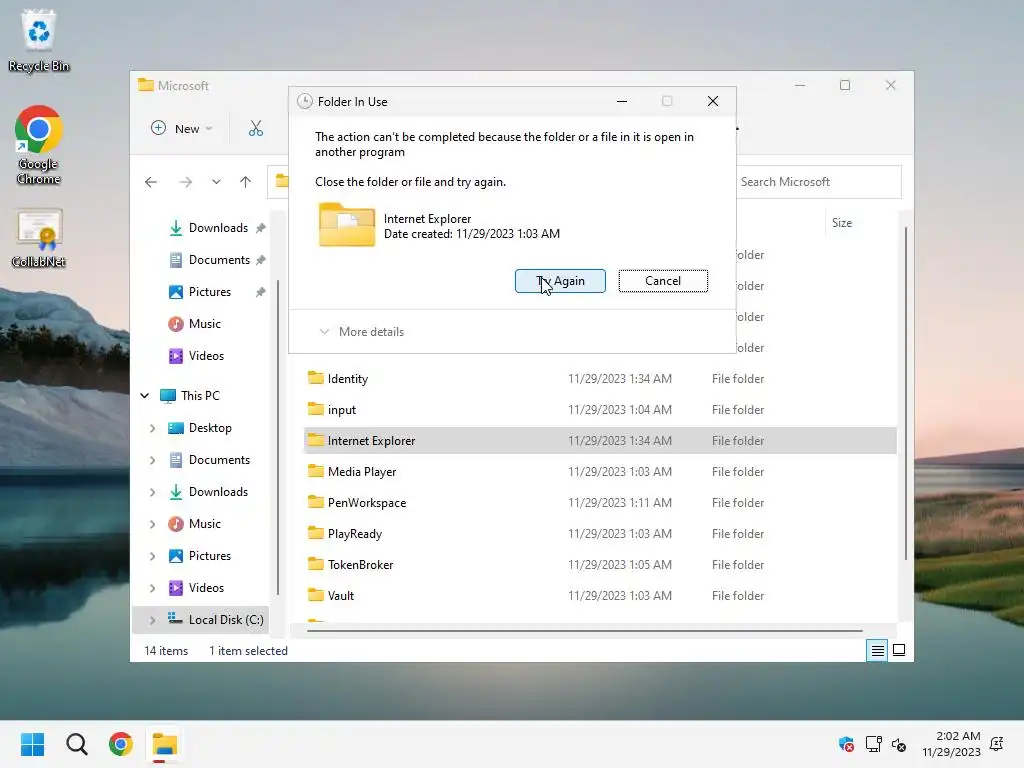1024x768 pixels.
Task: Launch Chrome from the taskbar
Action: pos(121,744)
